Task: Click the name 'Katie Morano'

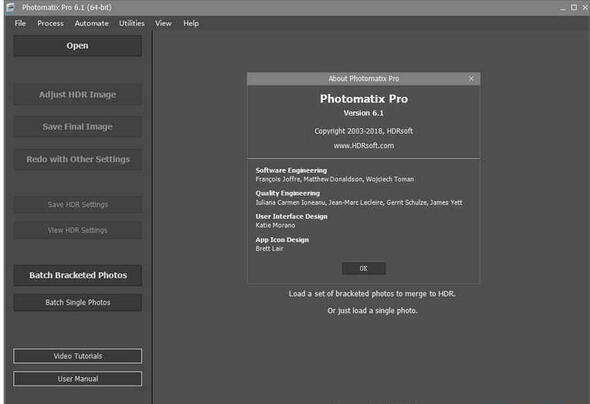Action: point(275,225)
